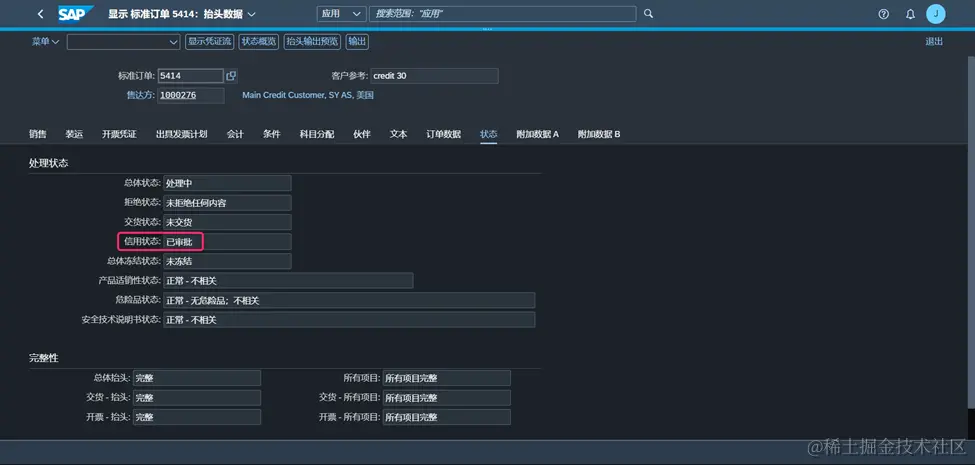This screenshot has height=465, width=975.
Task: Click the display document icon next to order 5414
Action: [x=231, y=76]
